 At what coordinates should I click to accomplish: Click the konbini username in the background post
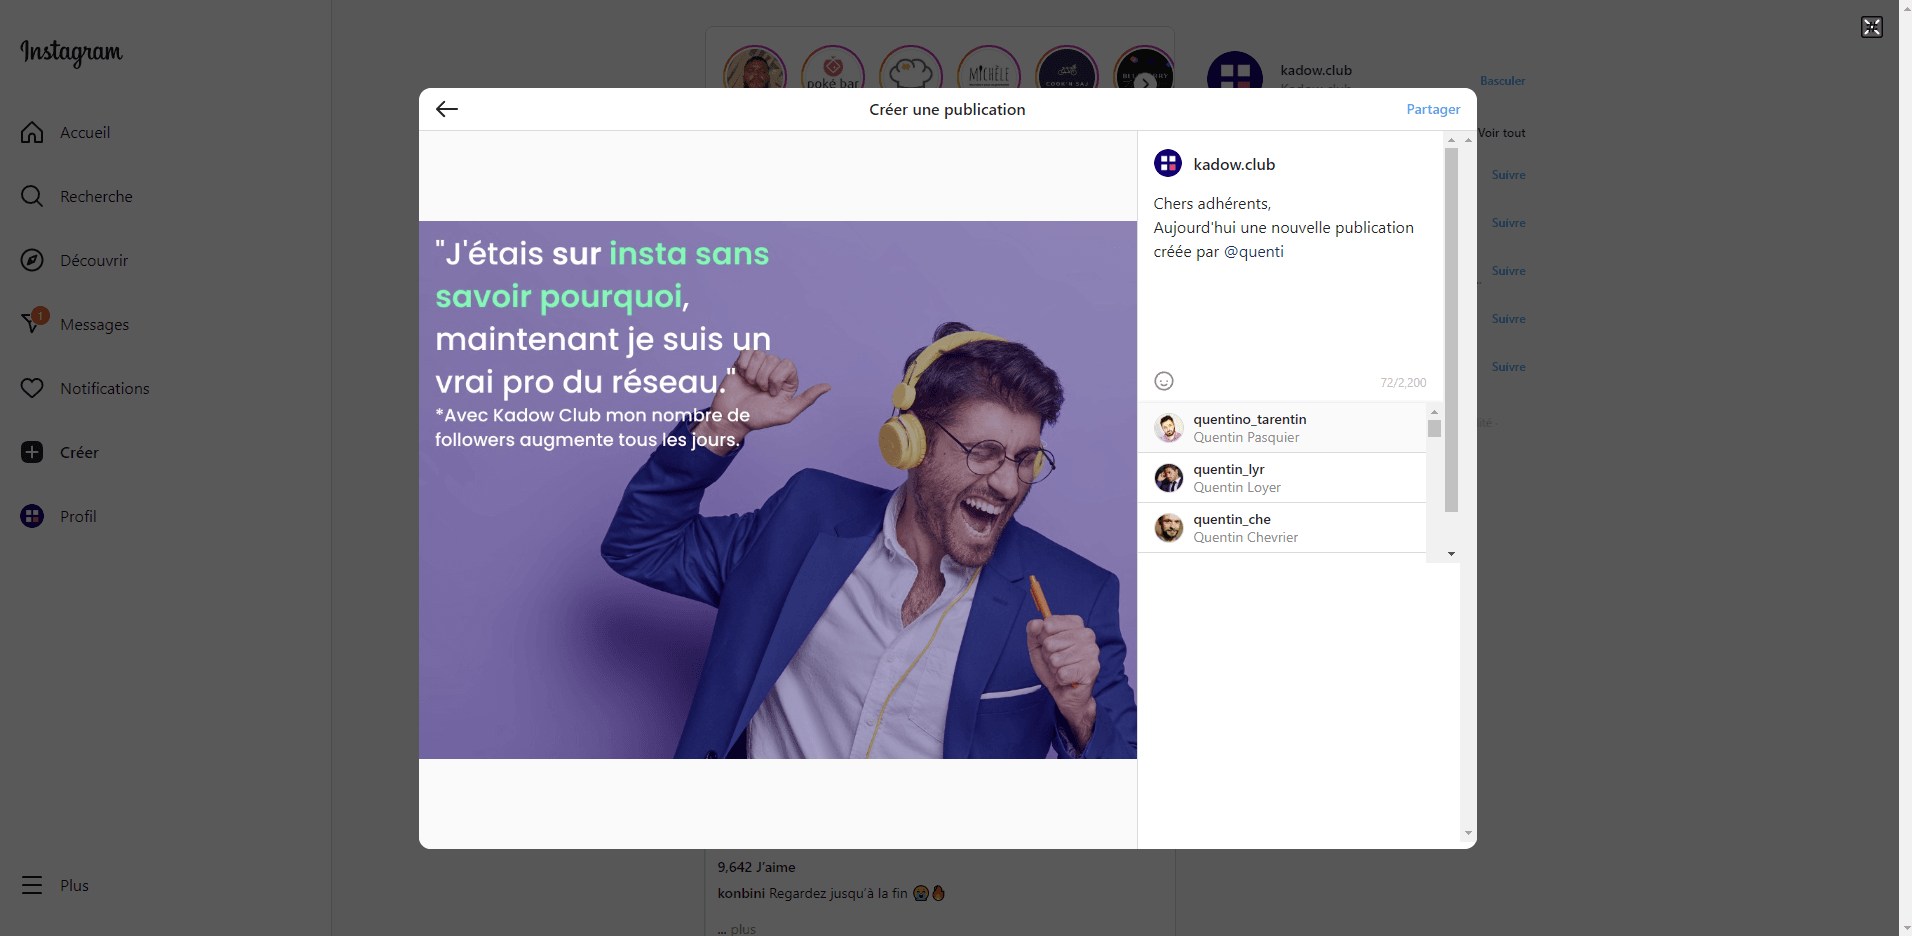click(x=741, y=893)
